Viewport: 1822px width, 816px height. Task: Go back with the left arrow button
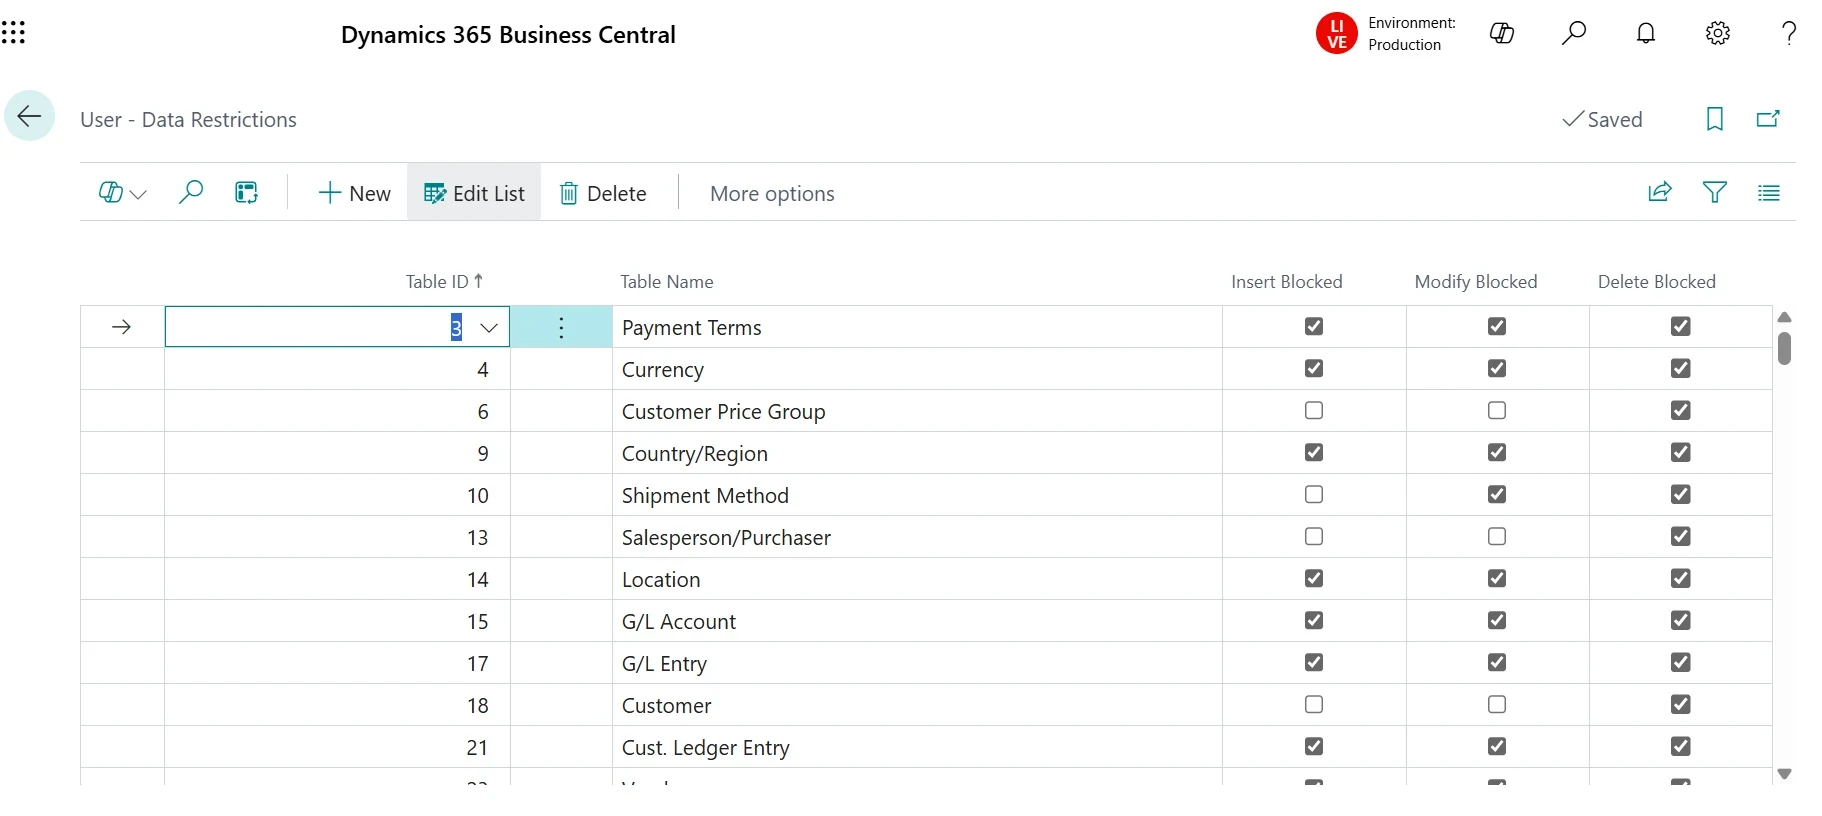pos(29,116)
